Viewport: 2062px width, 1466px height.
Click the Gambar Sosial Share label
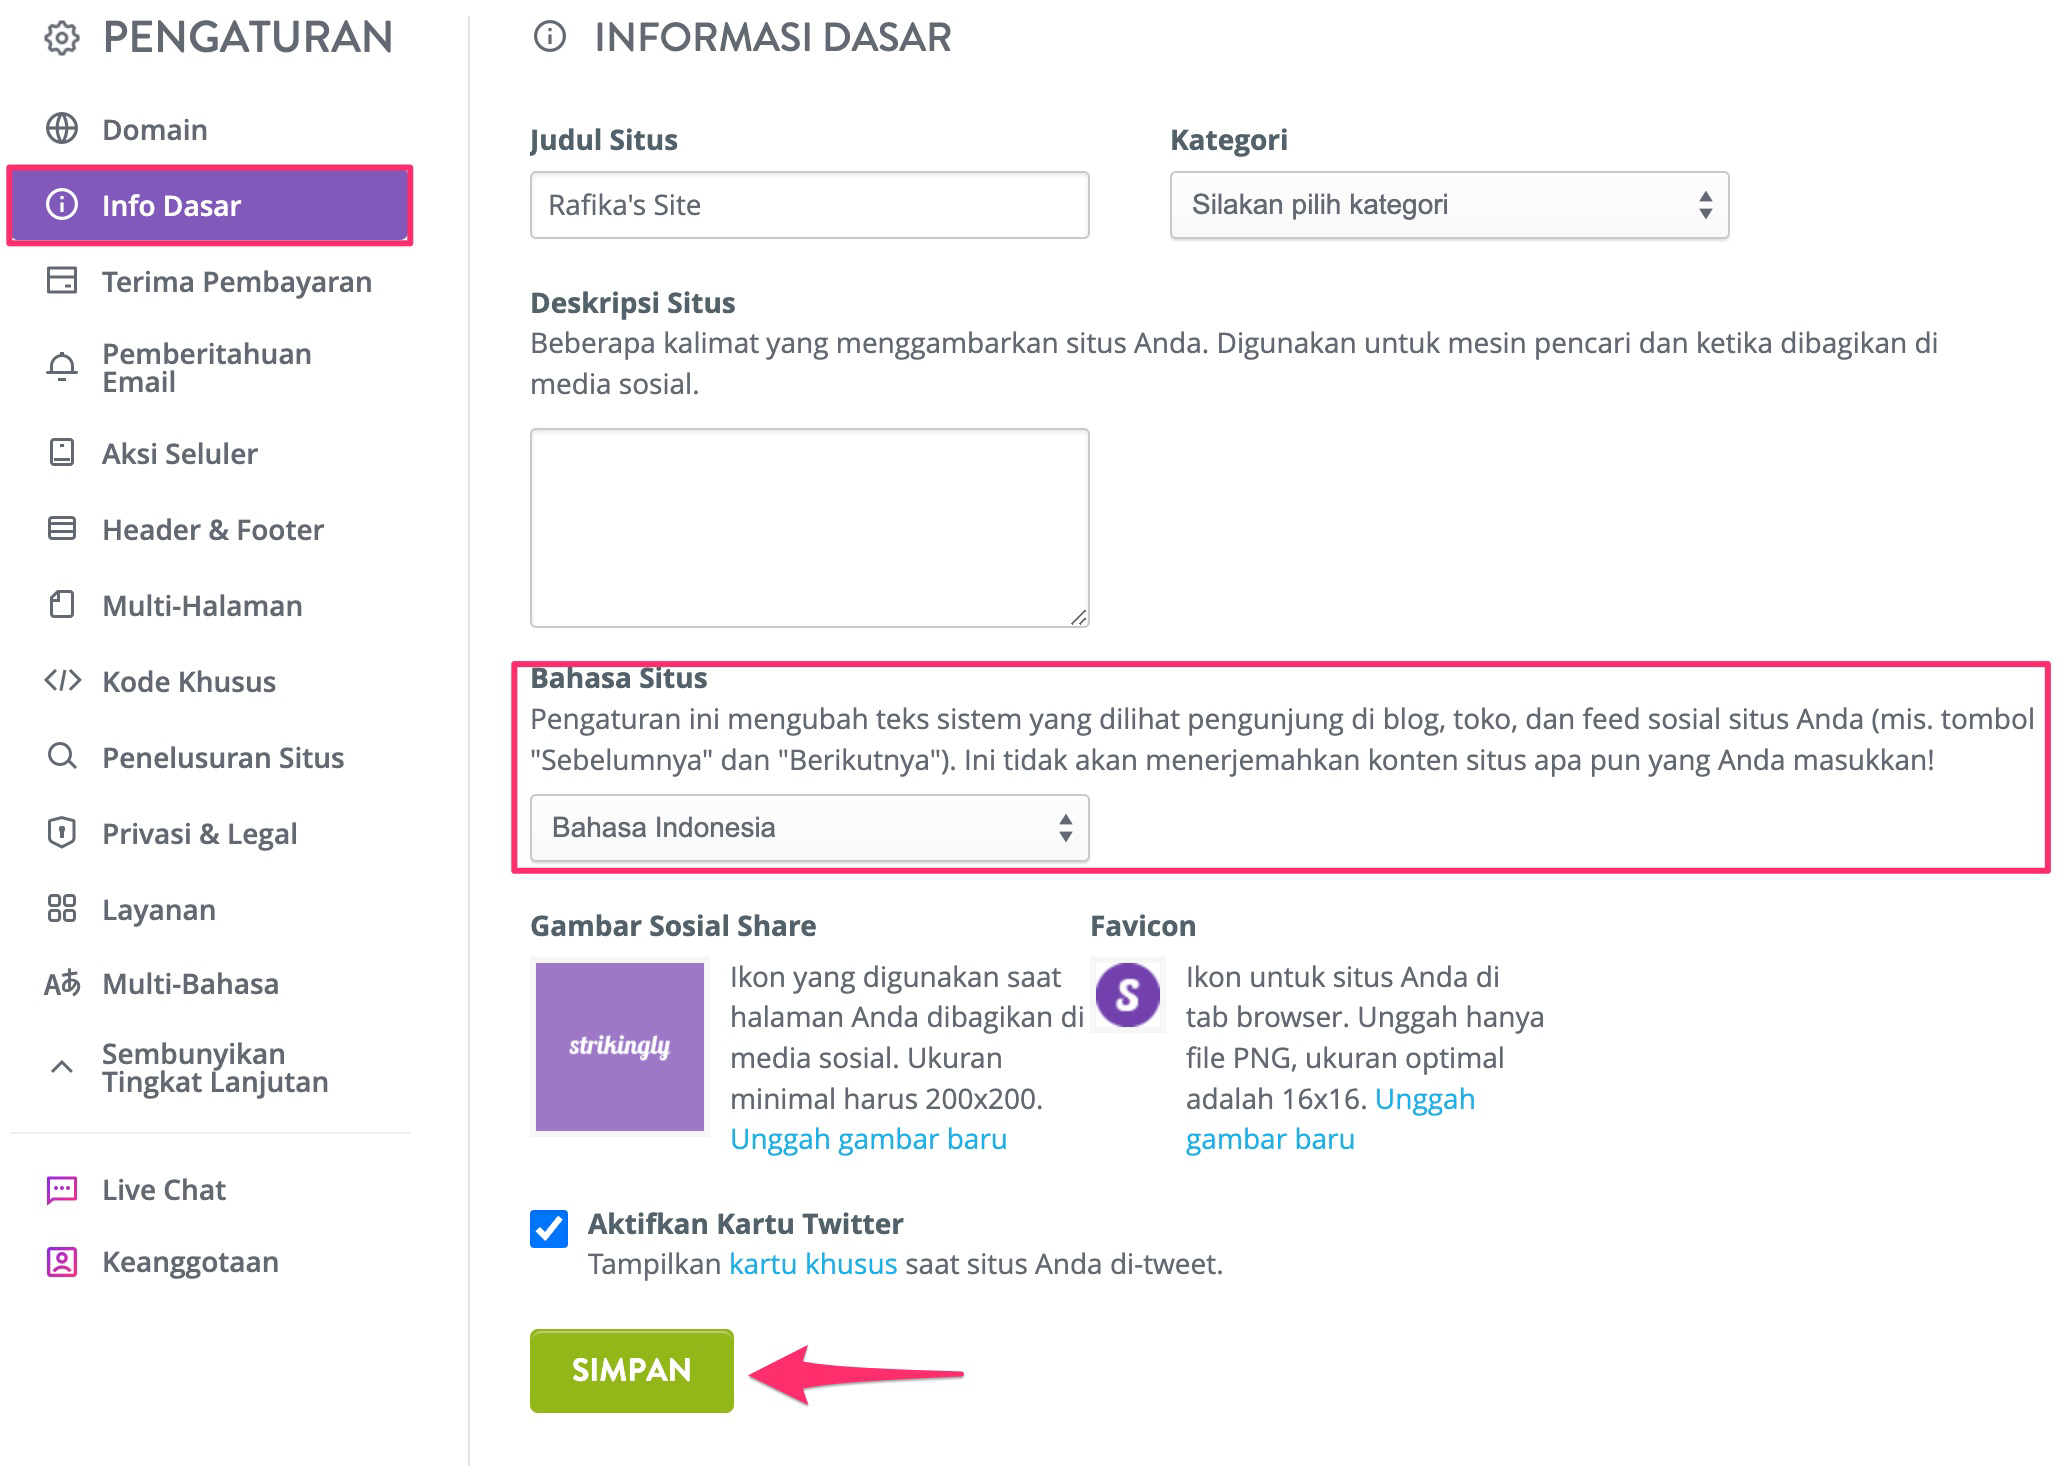(673, 925)
